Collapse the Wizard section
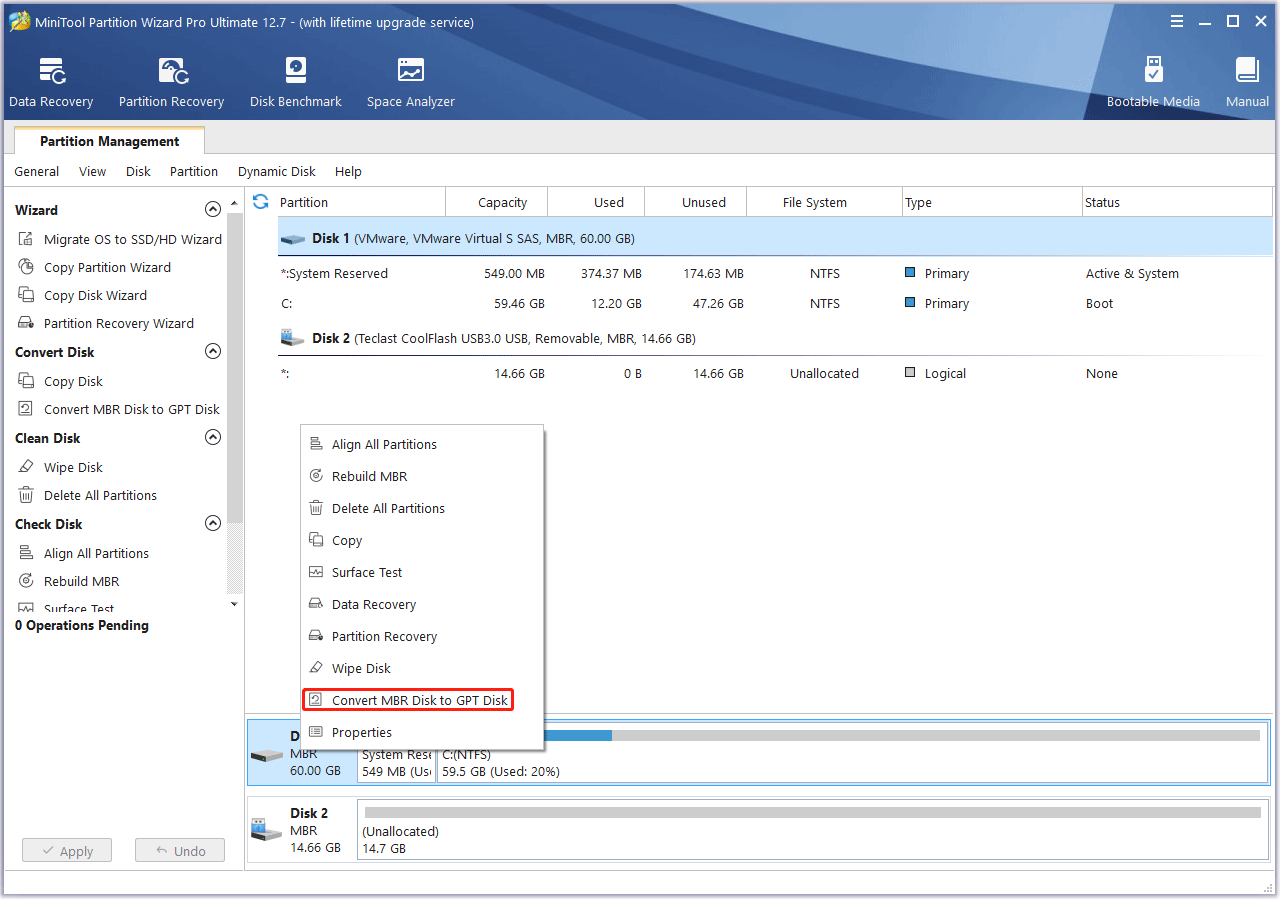The image size is (1281, 900). (x=213, y=209)
